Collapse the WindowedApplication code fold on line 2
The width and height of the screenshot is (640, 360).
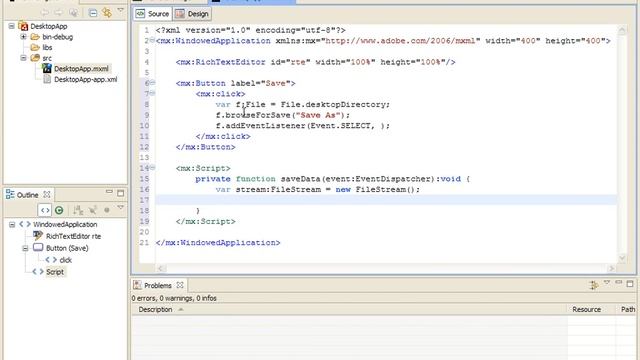[152, 40]
